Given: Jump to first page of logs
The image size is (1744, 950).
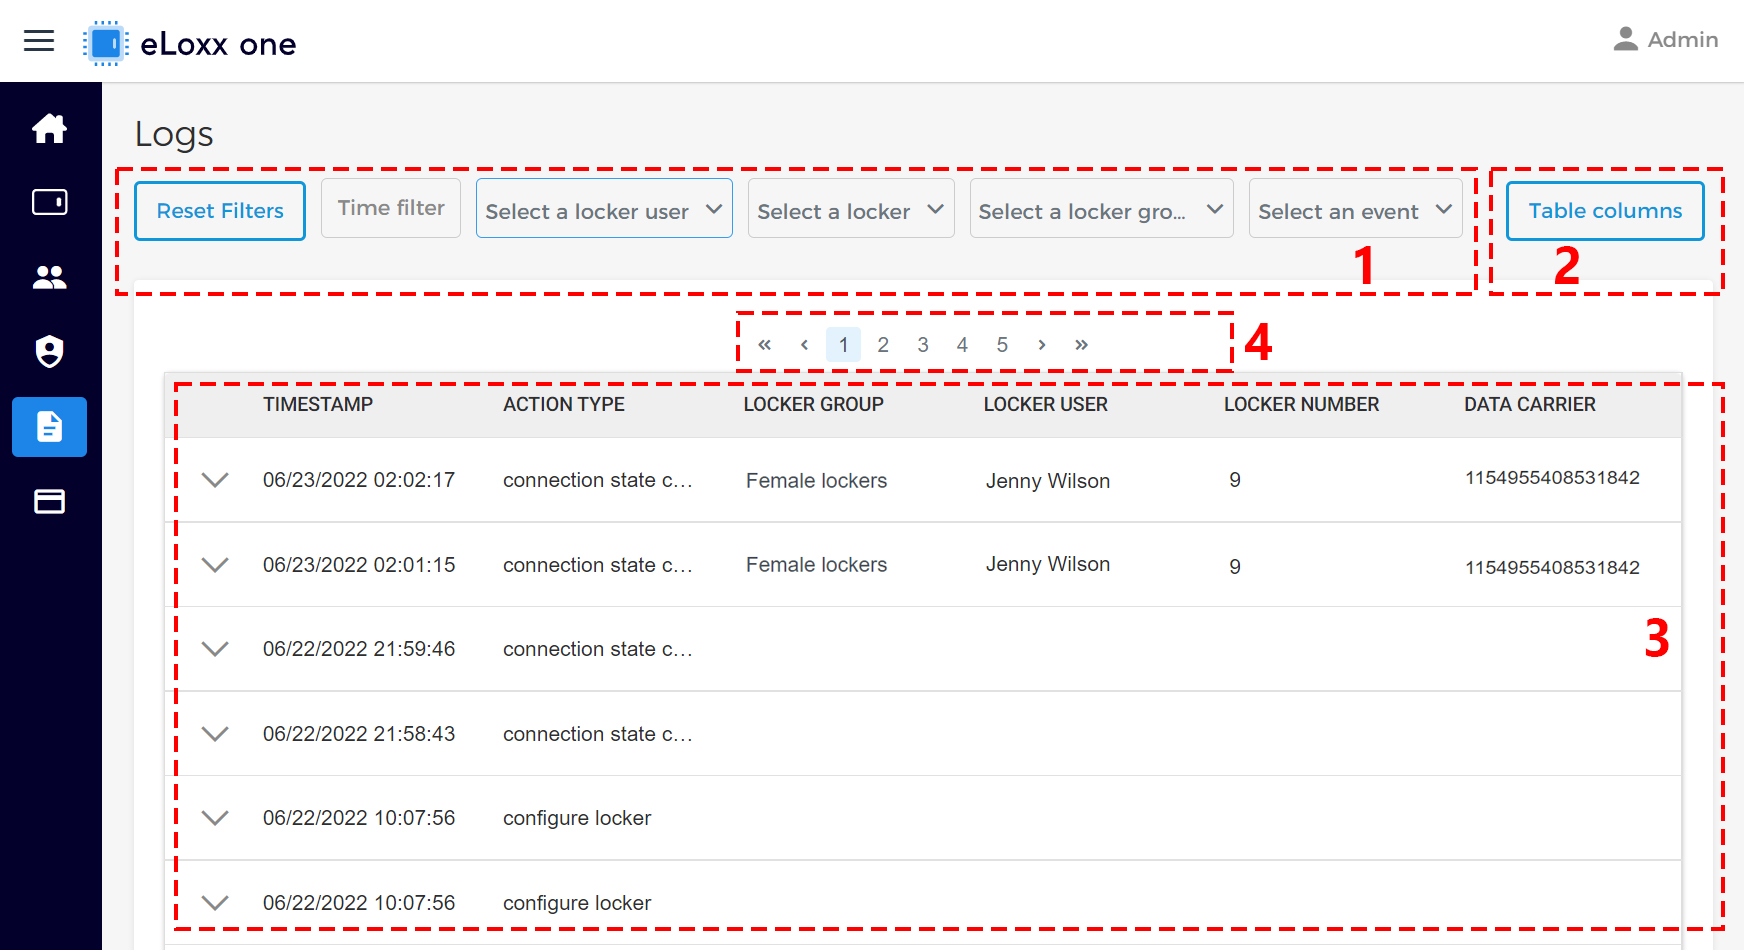Looking at the screenshot, I should pos(765,344).
